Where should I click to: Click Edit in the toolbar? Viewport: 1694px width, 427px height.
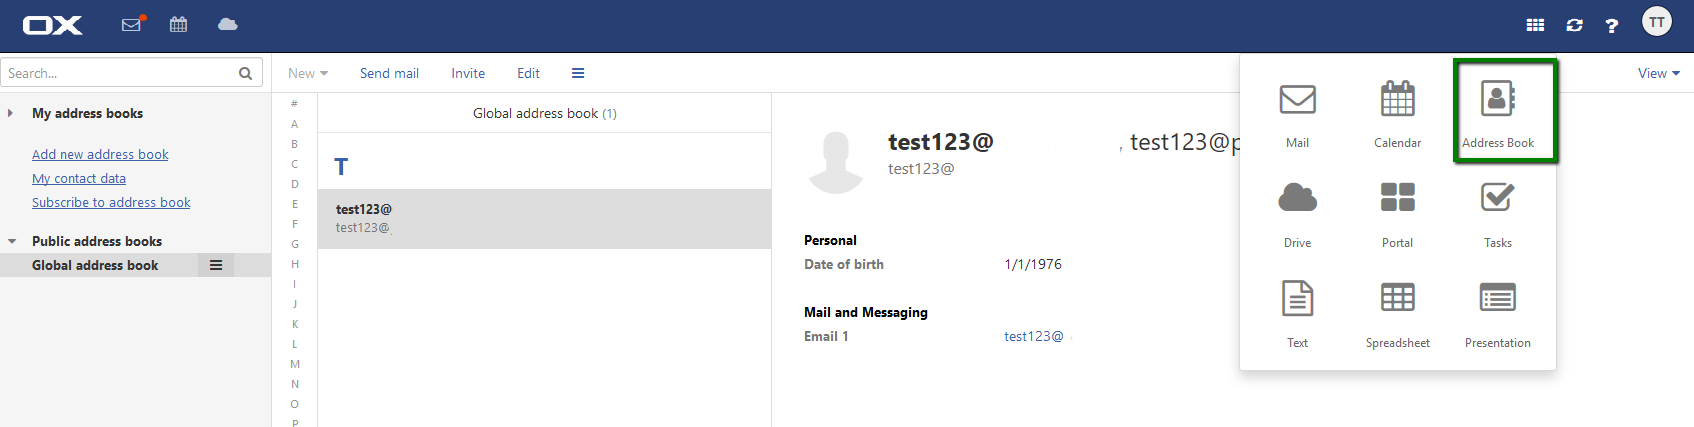pyautogui.click(x=528, y=73)
